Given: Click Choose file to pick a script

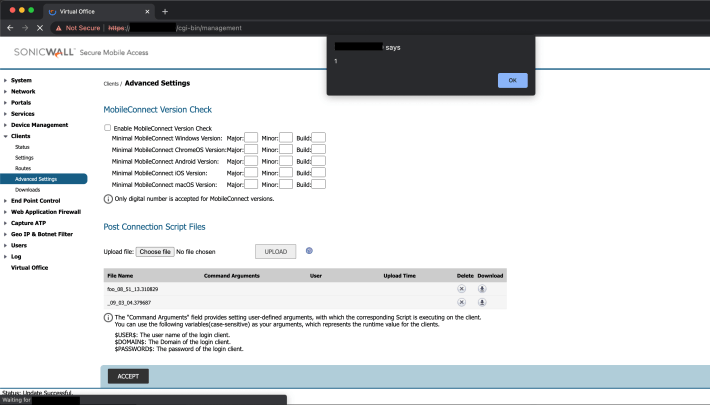Looking at the screenshot, I should 155,252.
